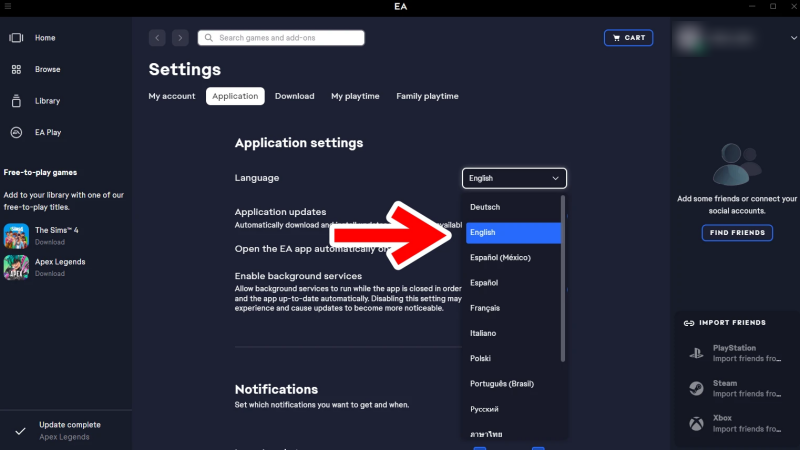Click the FIND FRIENDS button
Screen dimensions: 800x450
[736, 232]
